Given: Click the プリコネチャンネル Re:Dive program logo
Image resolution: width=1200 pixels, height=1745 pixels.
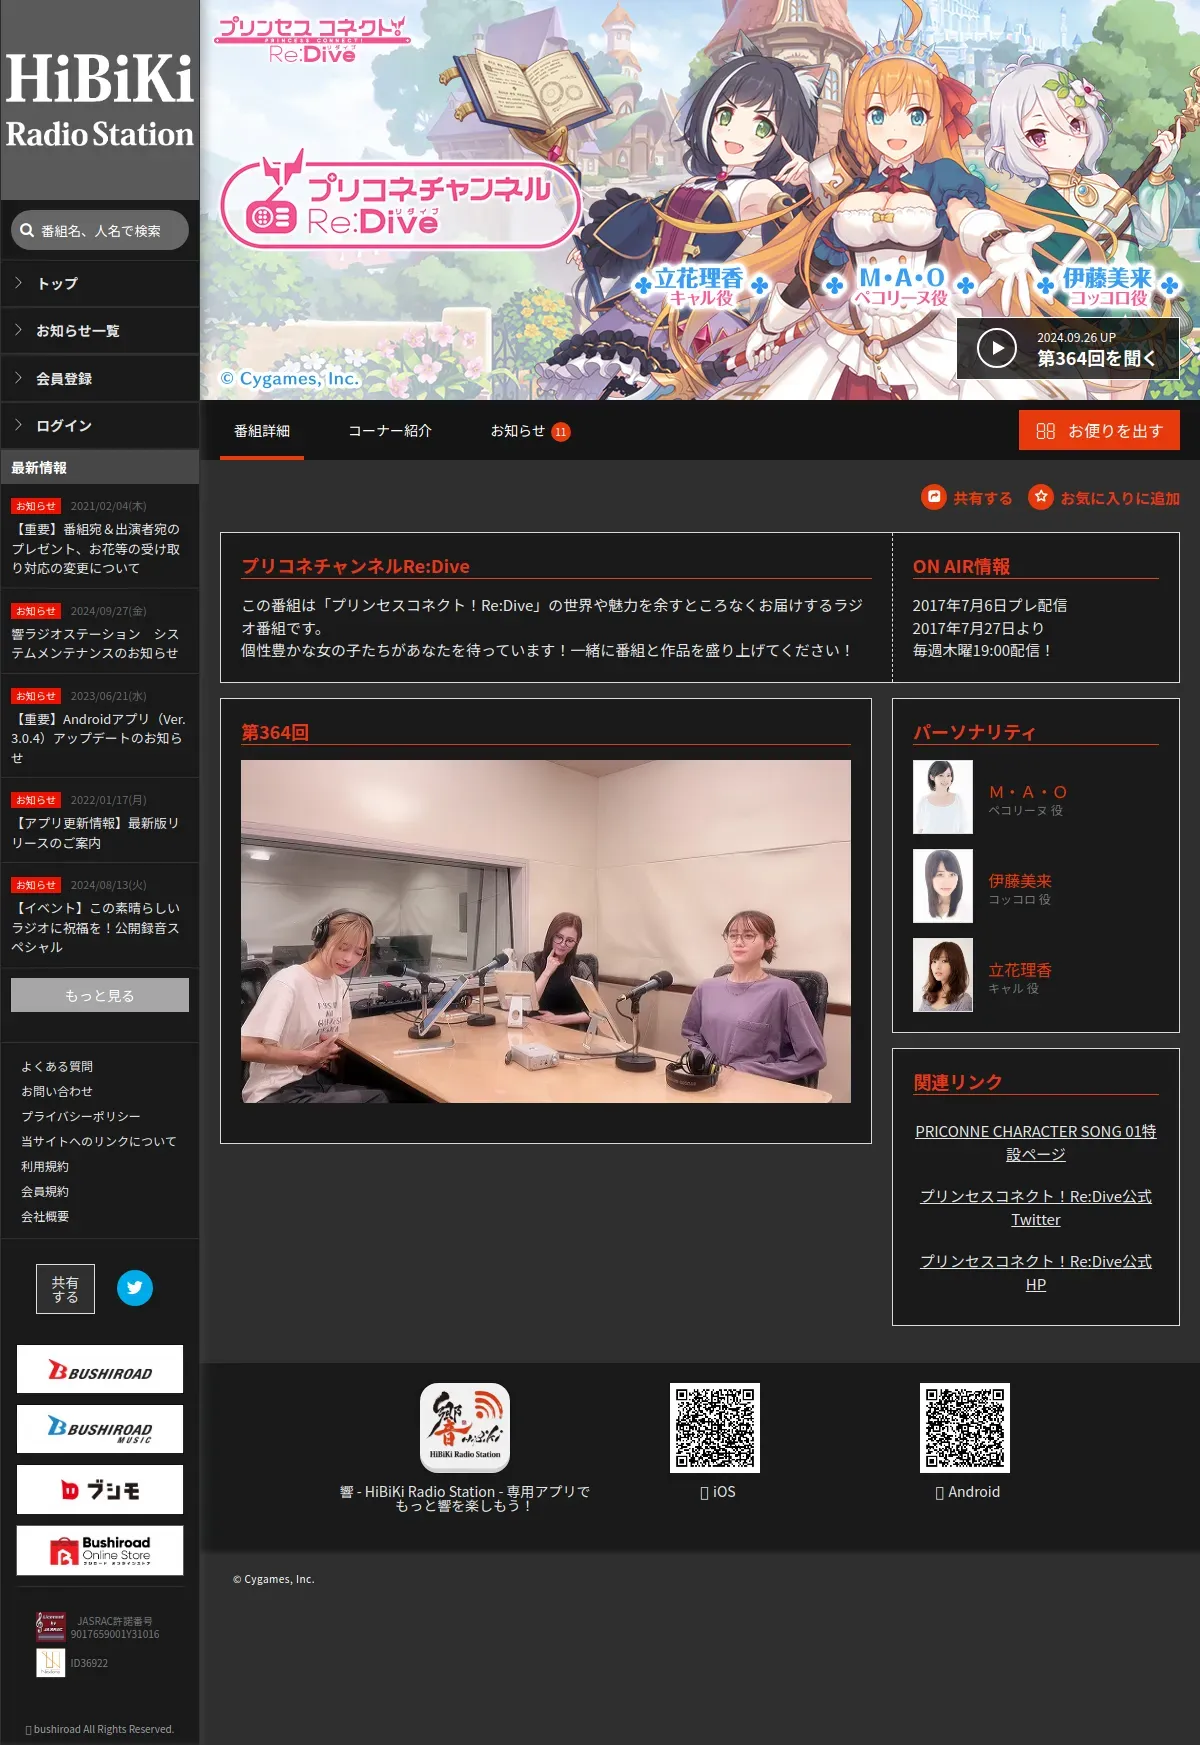Looking at the screenshot, I should pos(400,200).
